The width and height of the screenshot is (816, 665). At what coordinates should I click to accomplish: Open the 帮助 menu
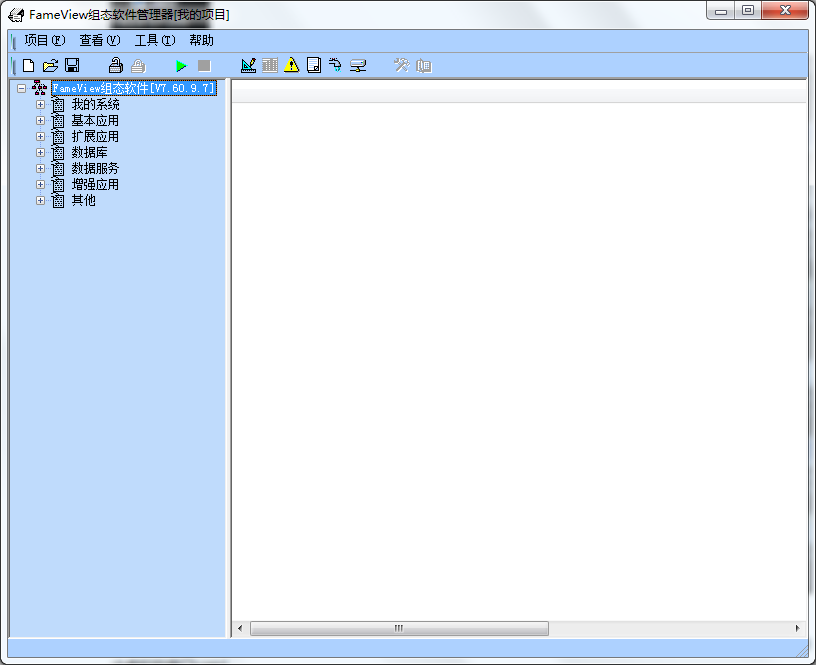tap(201, 41)
